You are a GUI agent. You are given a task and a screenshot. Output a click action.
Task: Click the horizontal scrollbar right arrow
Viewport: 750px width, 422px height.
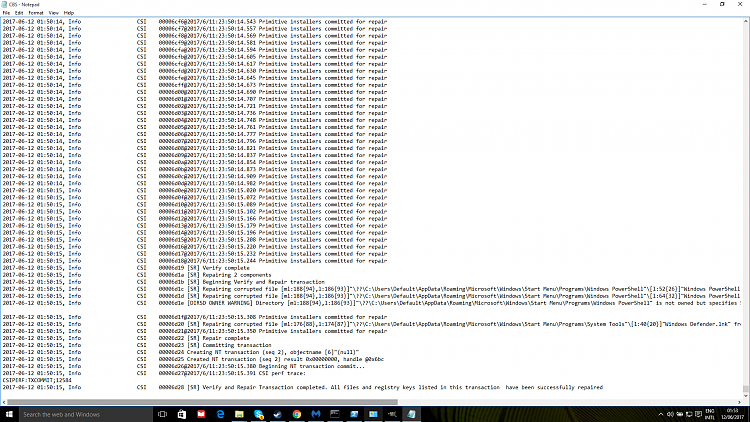tap(739, 402)
